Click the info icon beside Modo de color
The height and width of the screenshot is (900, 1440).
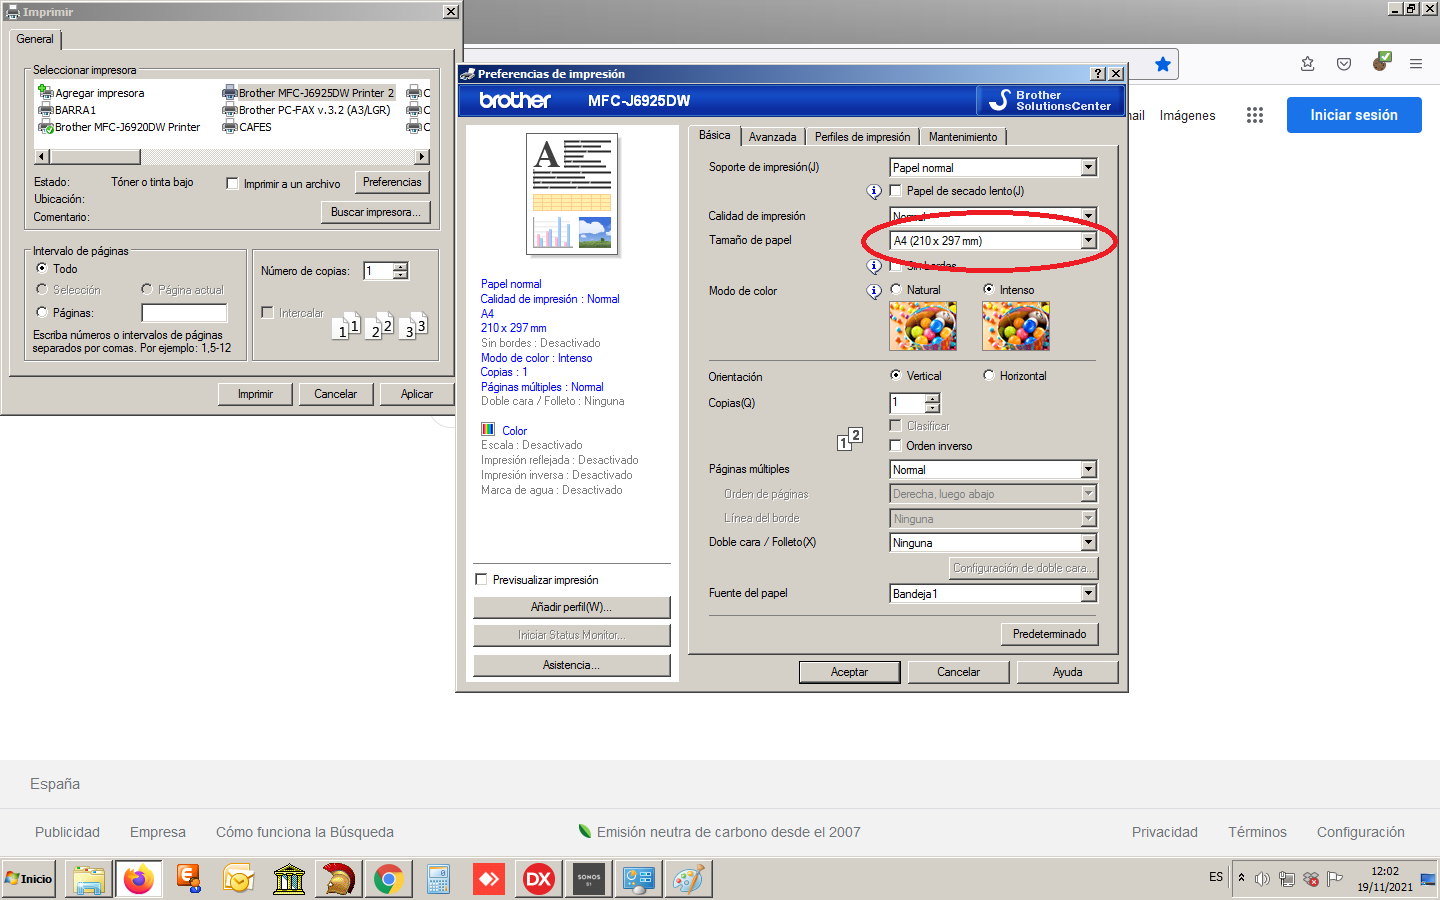[x=874, y=291]
